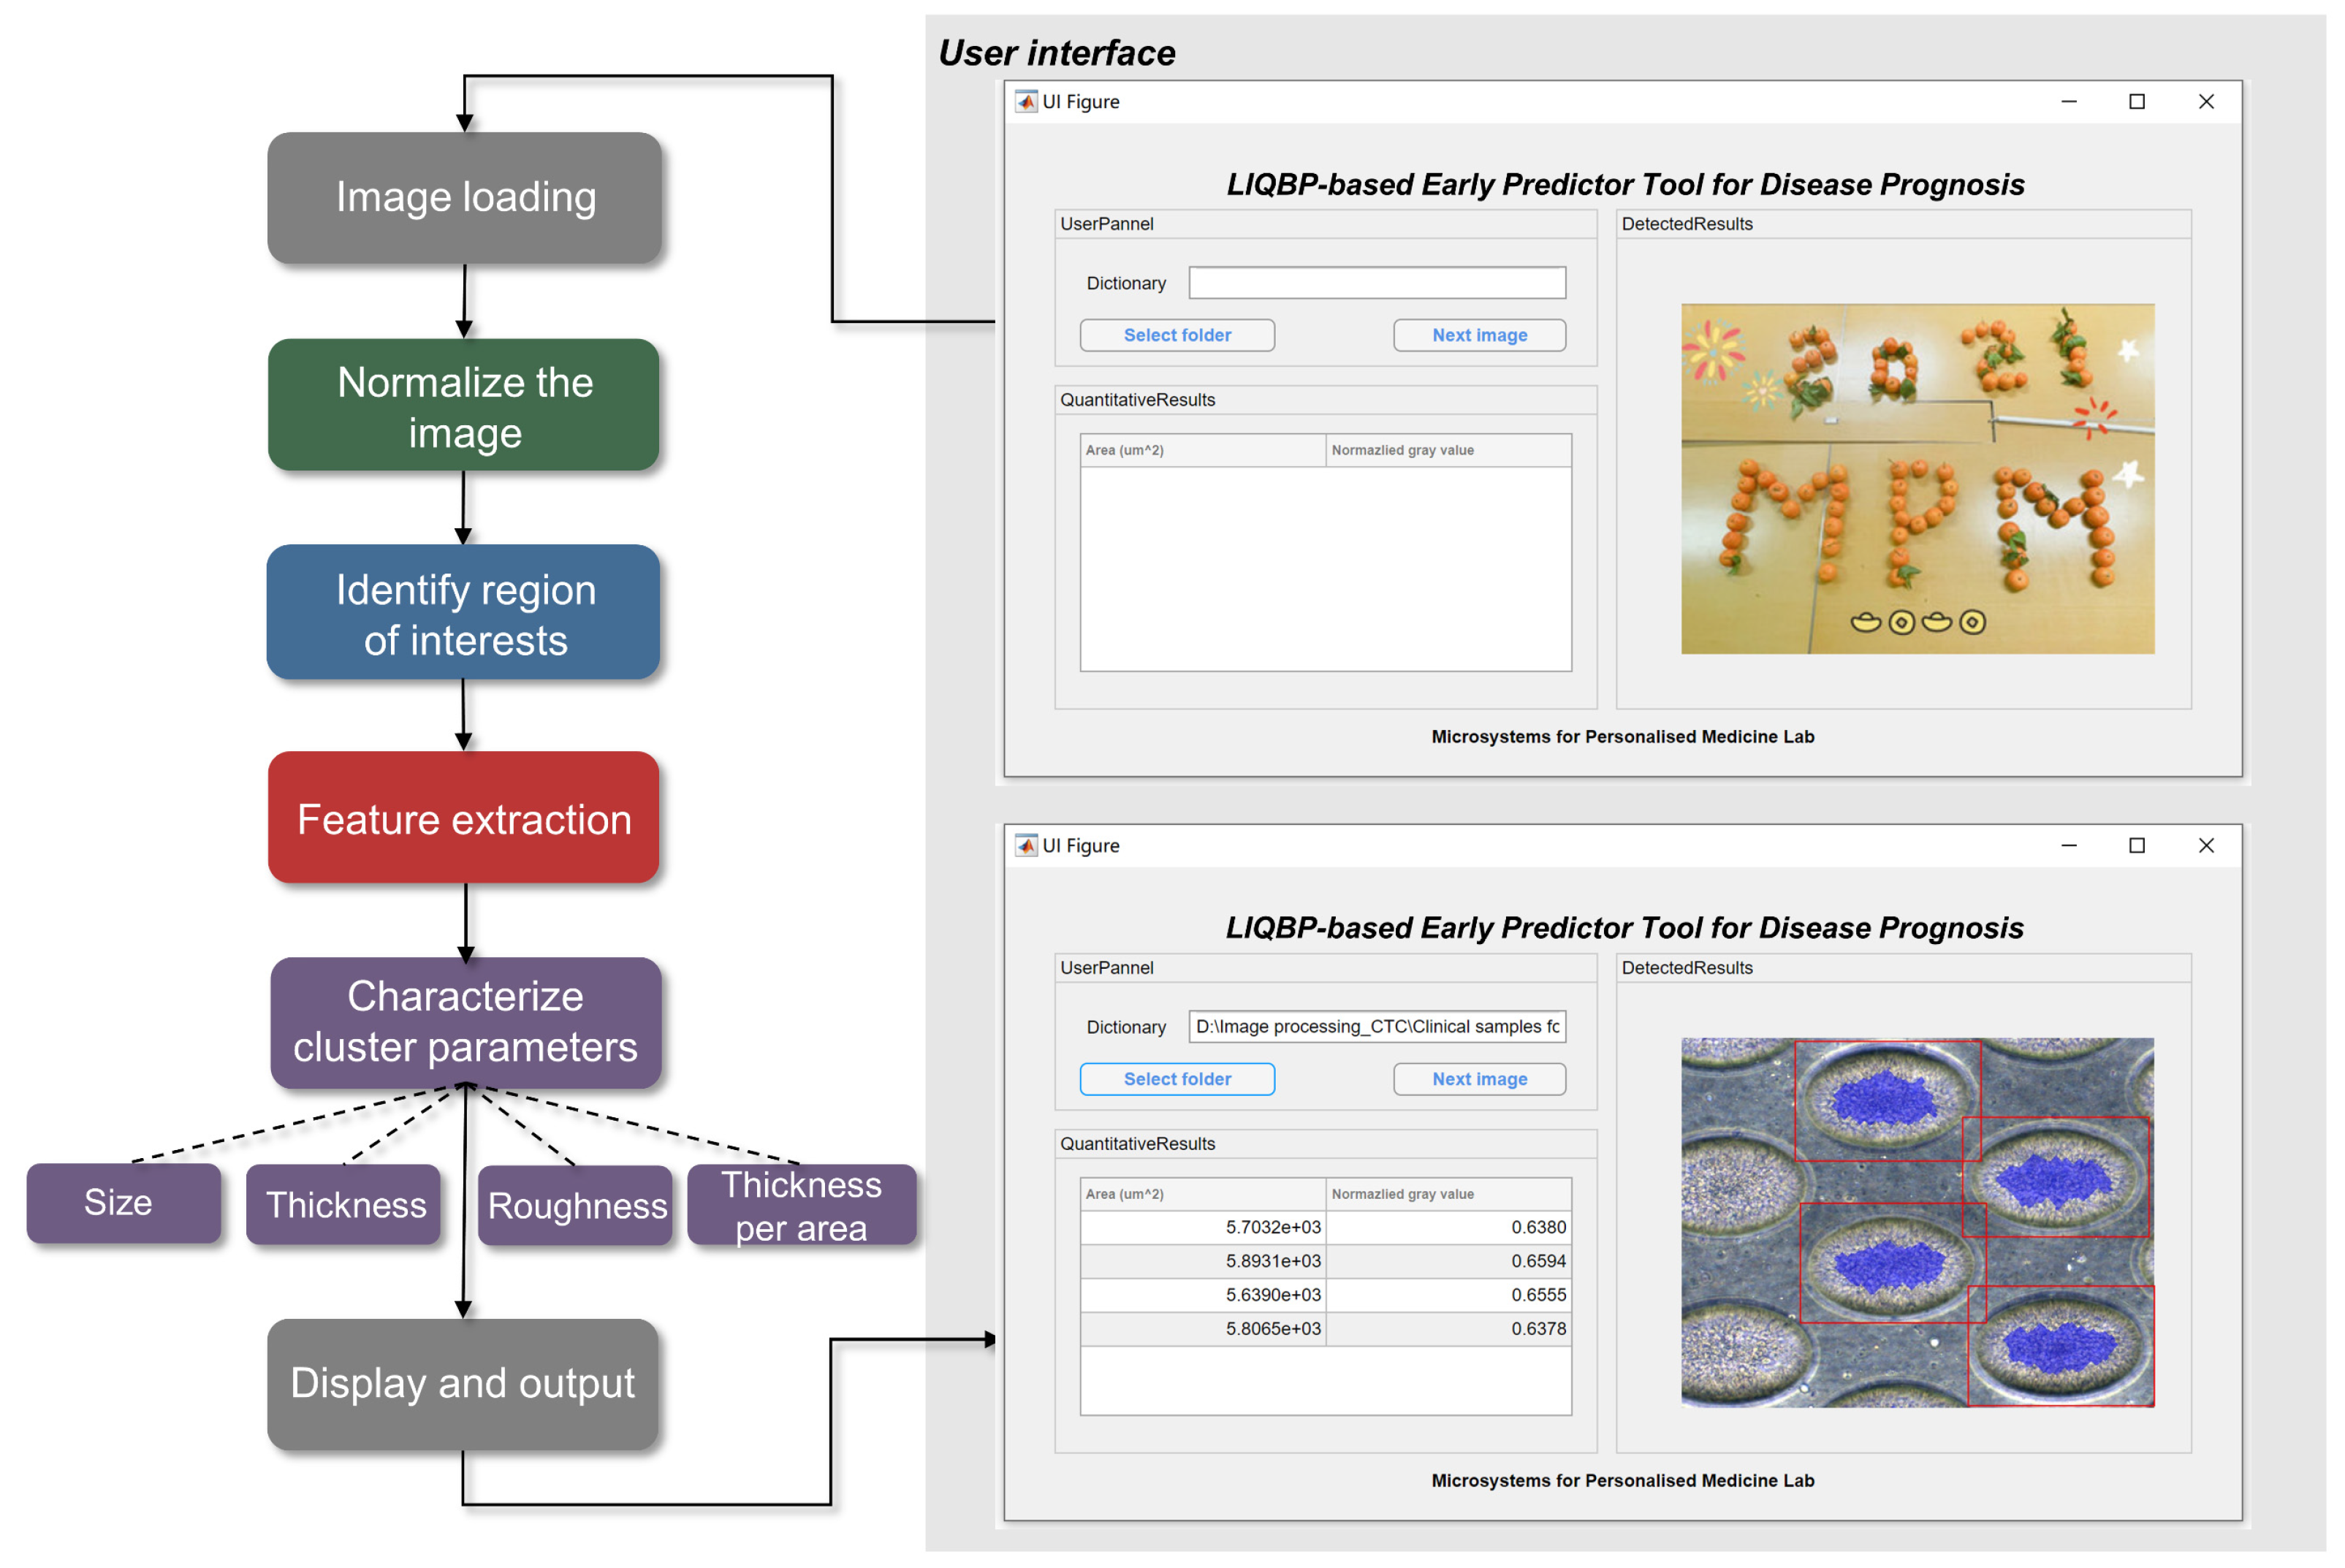Viewport: 2345px width, 1568px height.
Task: Click the fruit MPM image in DetectedResults
Action: 1917,479
